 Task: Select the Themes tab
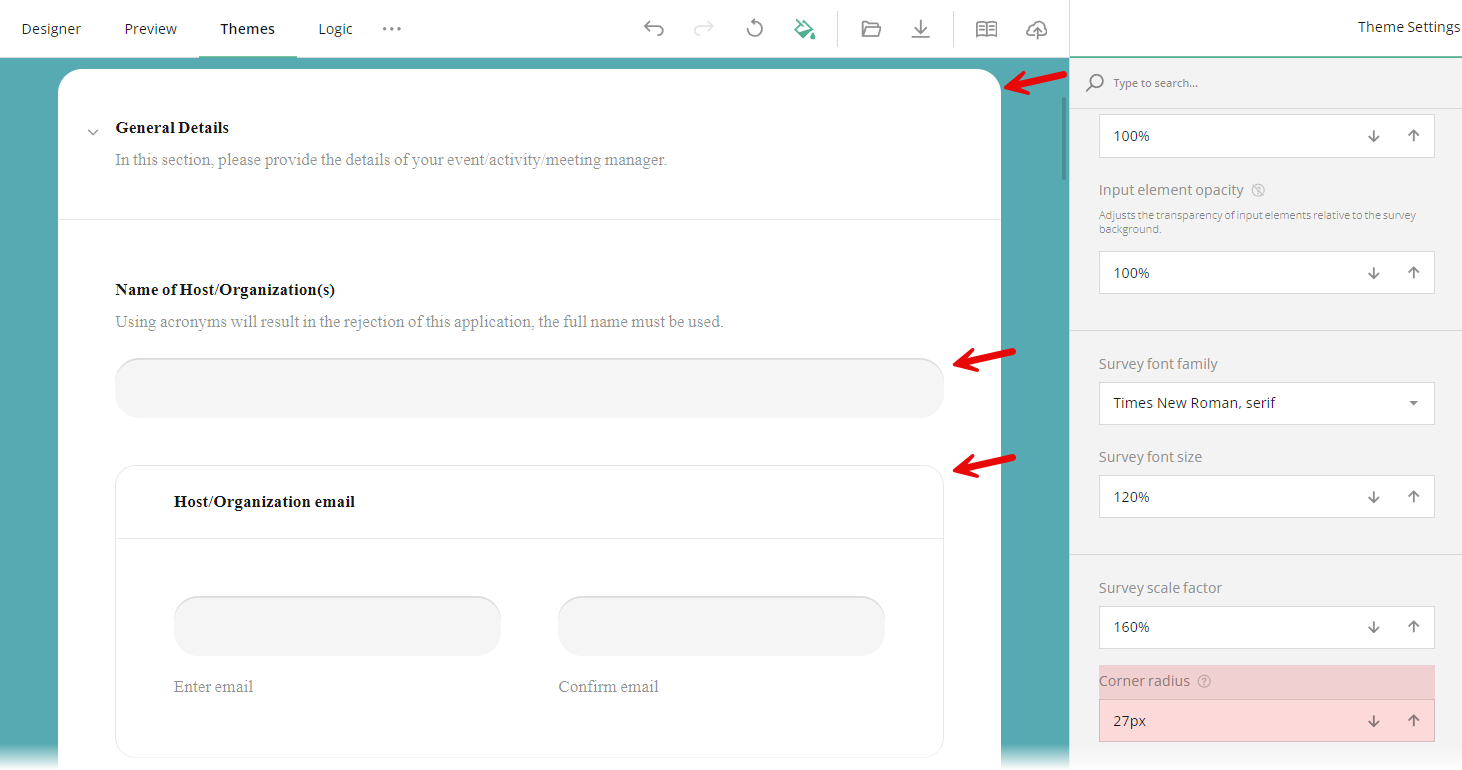coord(248,29)
